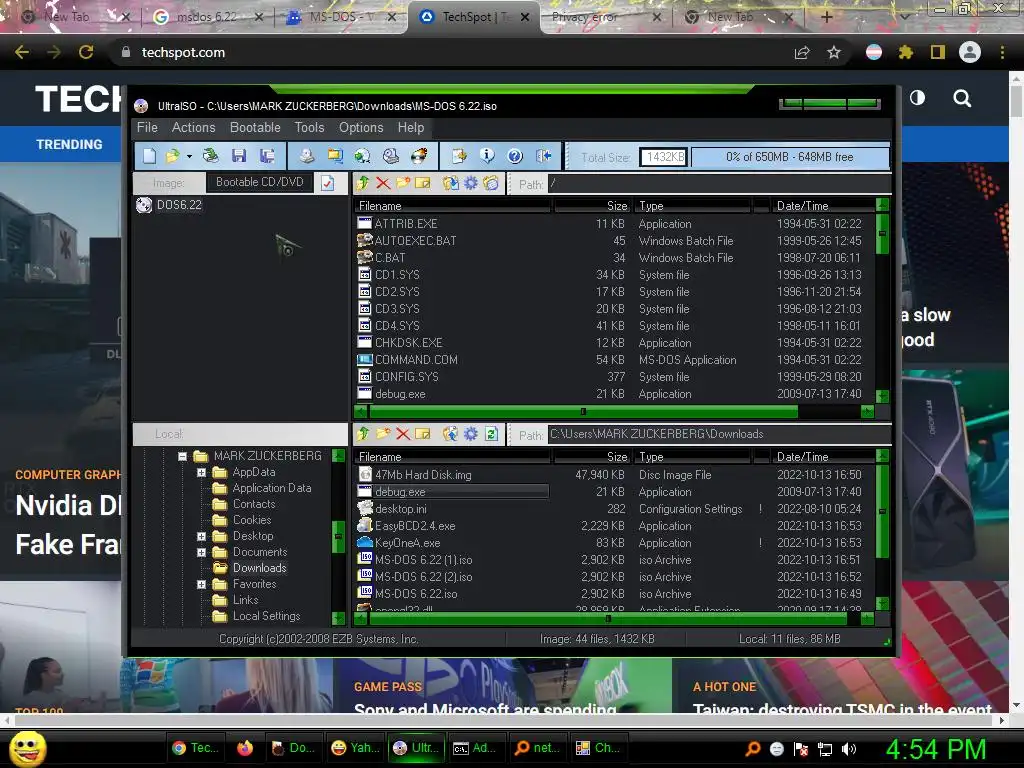Image resolution: width=1024 pixels, height=768 pixels.
Task: Open the Actions menu
Action: [x=193, y=127]
